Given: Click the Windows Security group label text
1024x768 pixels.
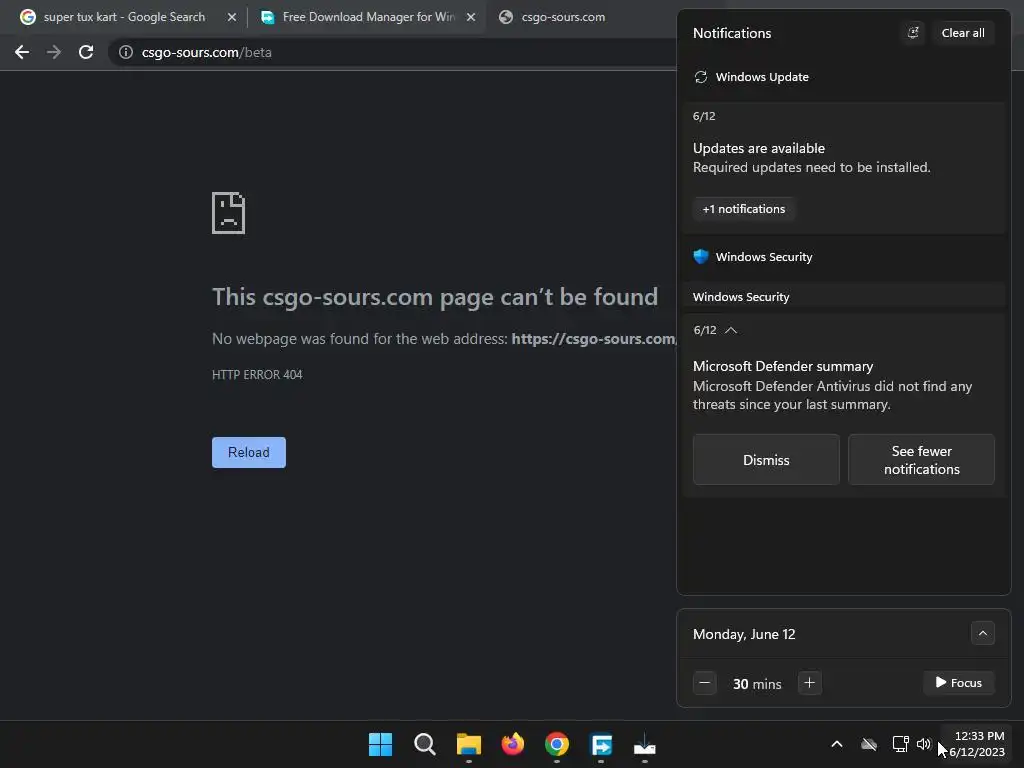Looking at the screenshot, I should click(x=741, y=297).
